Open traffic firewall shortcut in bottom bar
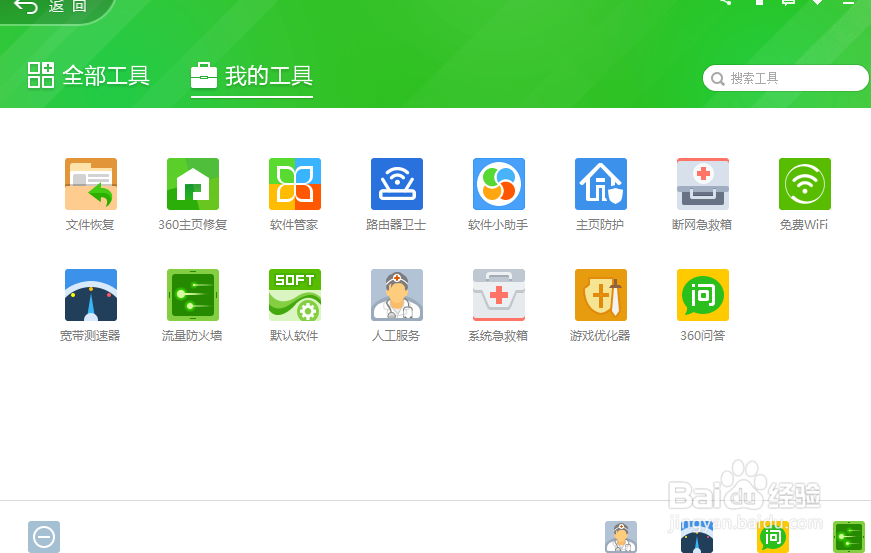Screen dimensions: 871x553 coord(849,537)
